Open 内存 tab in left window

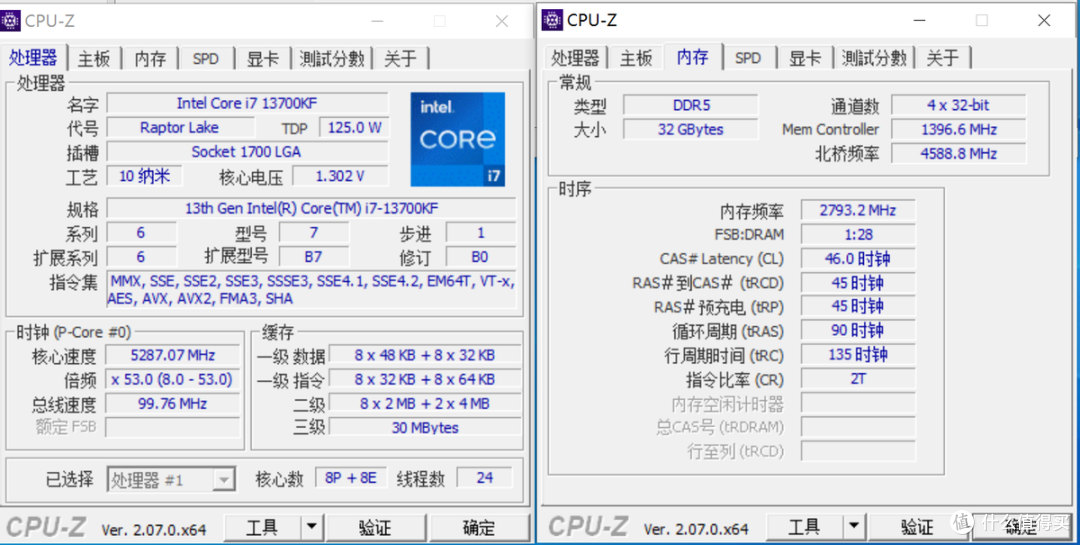pyautogui.click(x=150, y=59)
